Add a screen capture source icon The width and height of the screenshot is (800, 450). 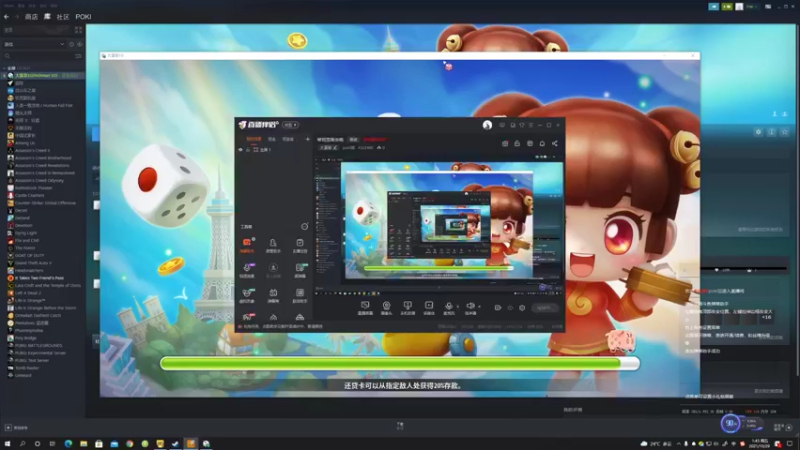pos(365,305)
